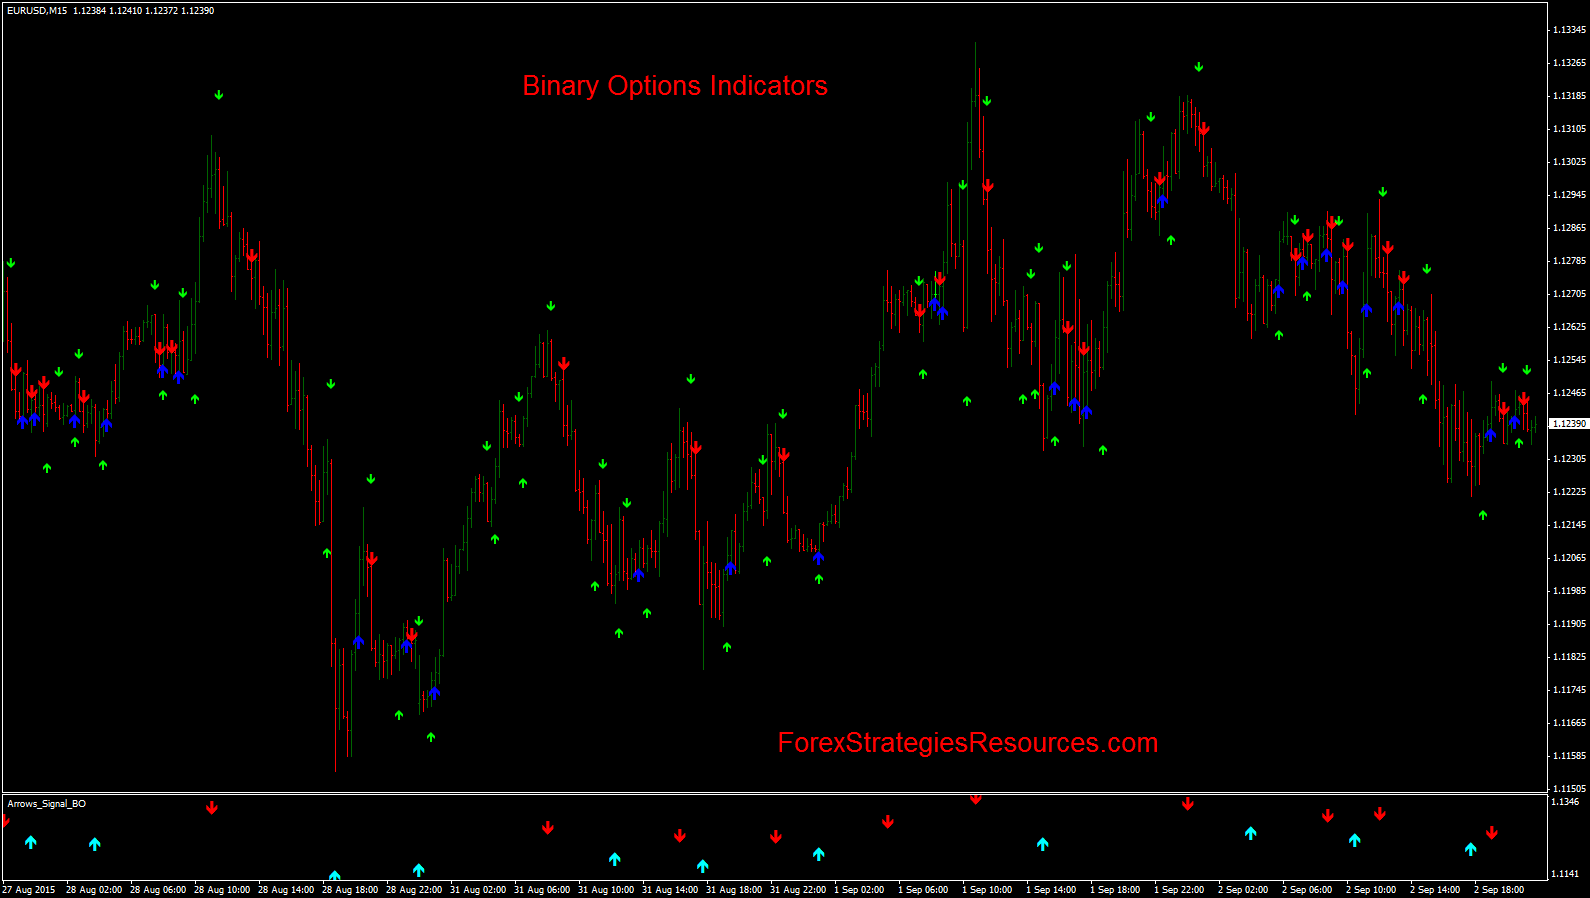Click the 31 Aug 10:00 time label

pyautogui.click(x=606, y=890)
